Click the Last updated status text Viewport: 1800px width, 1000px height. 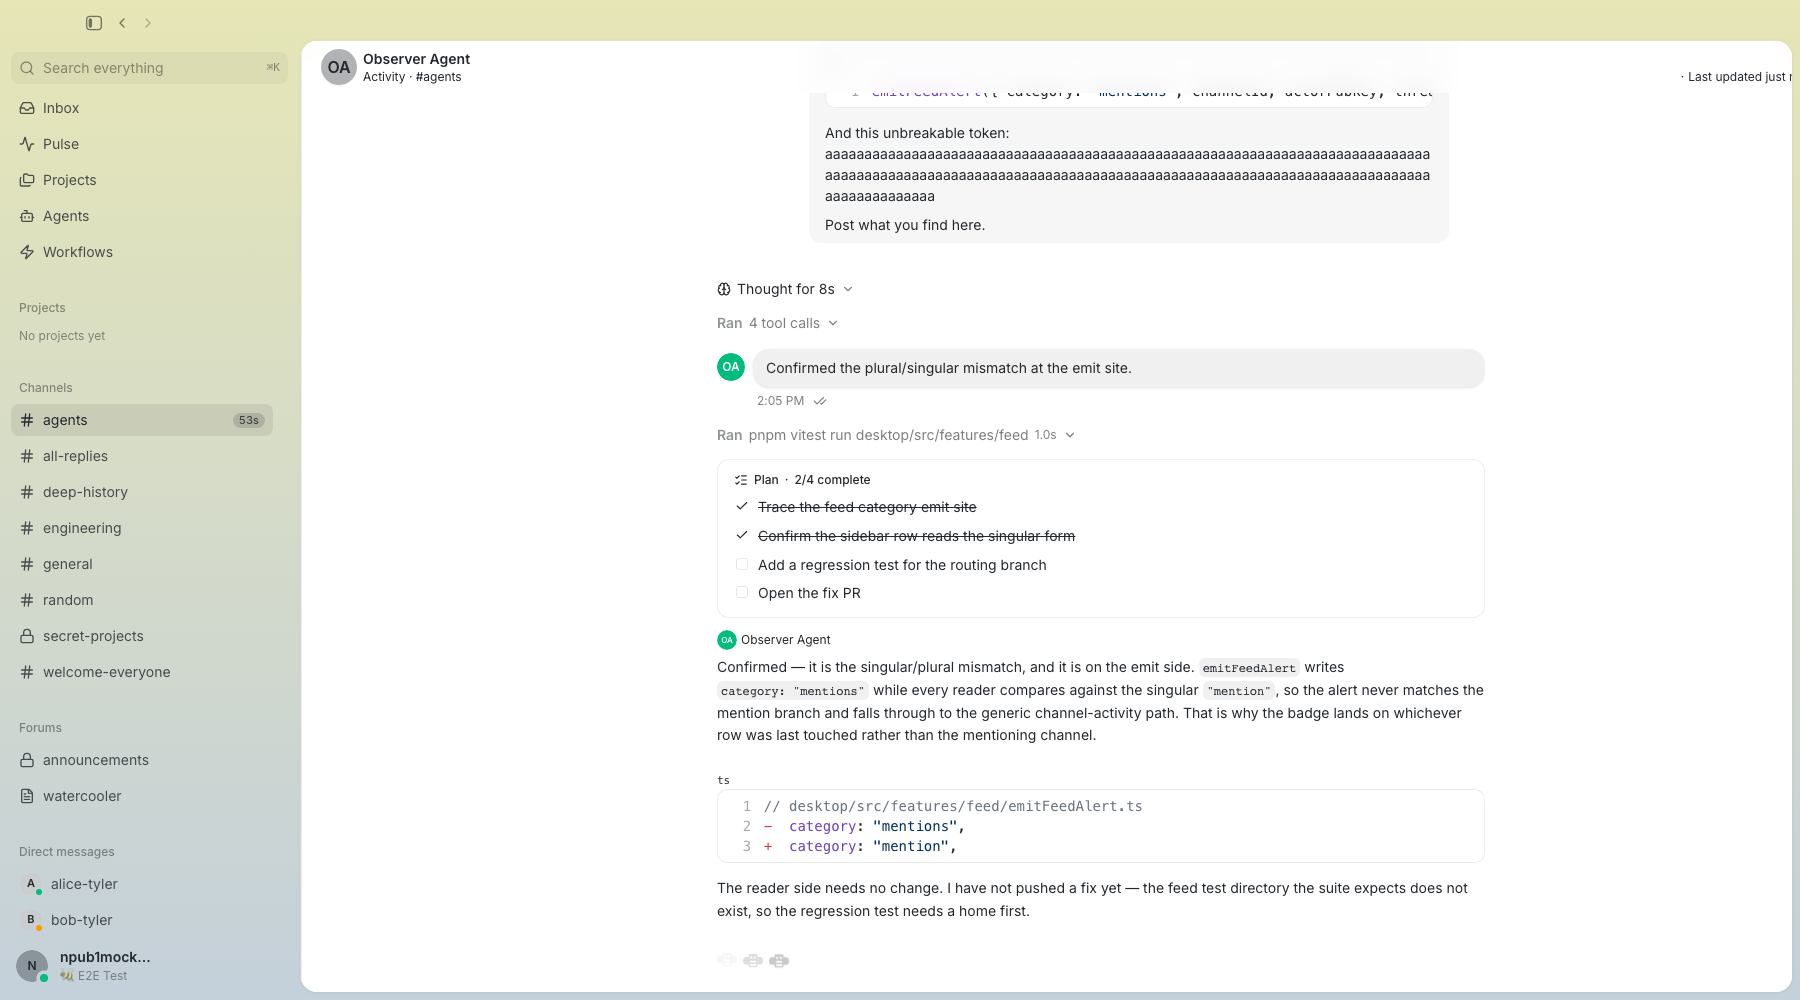pos(1738,77)
